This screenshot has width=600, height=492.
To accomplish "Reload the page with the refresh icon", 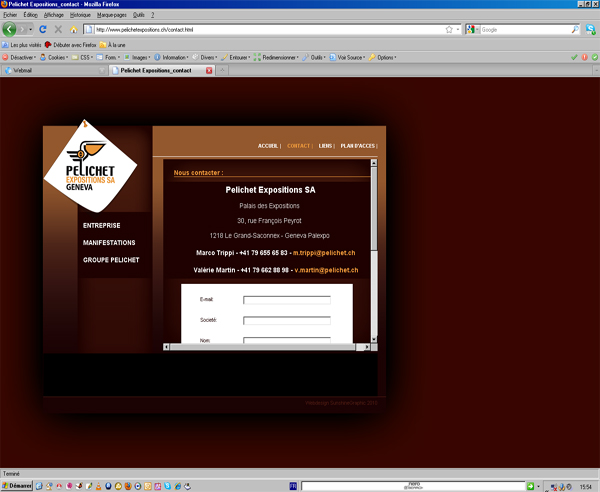I will tap(43, 29).
